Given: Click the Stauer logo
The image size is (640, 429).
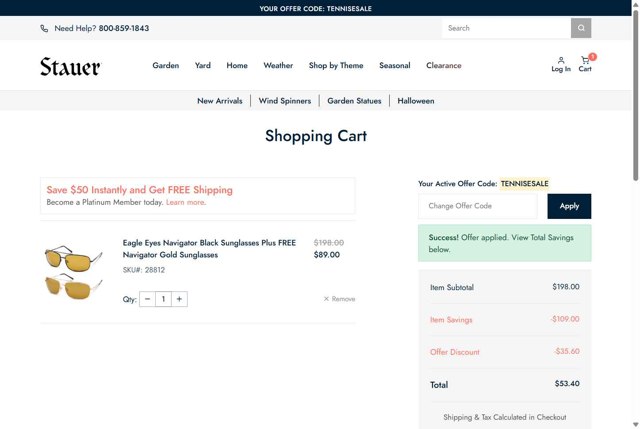Looking at the screenshot, I should point(70,67).
